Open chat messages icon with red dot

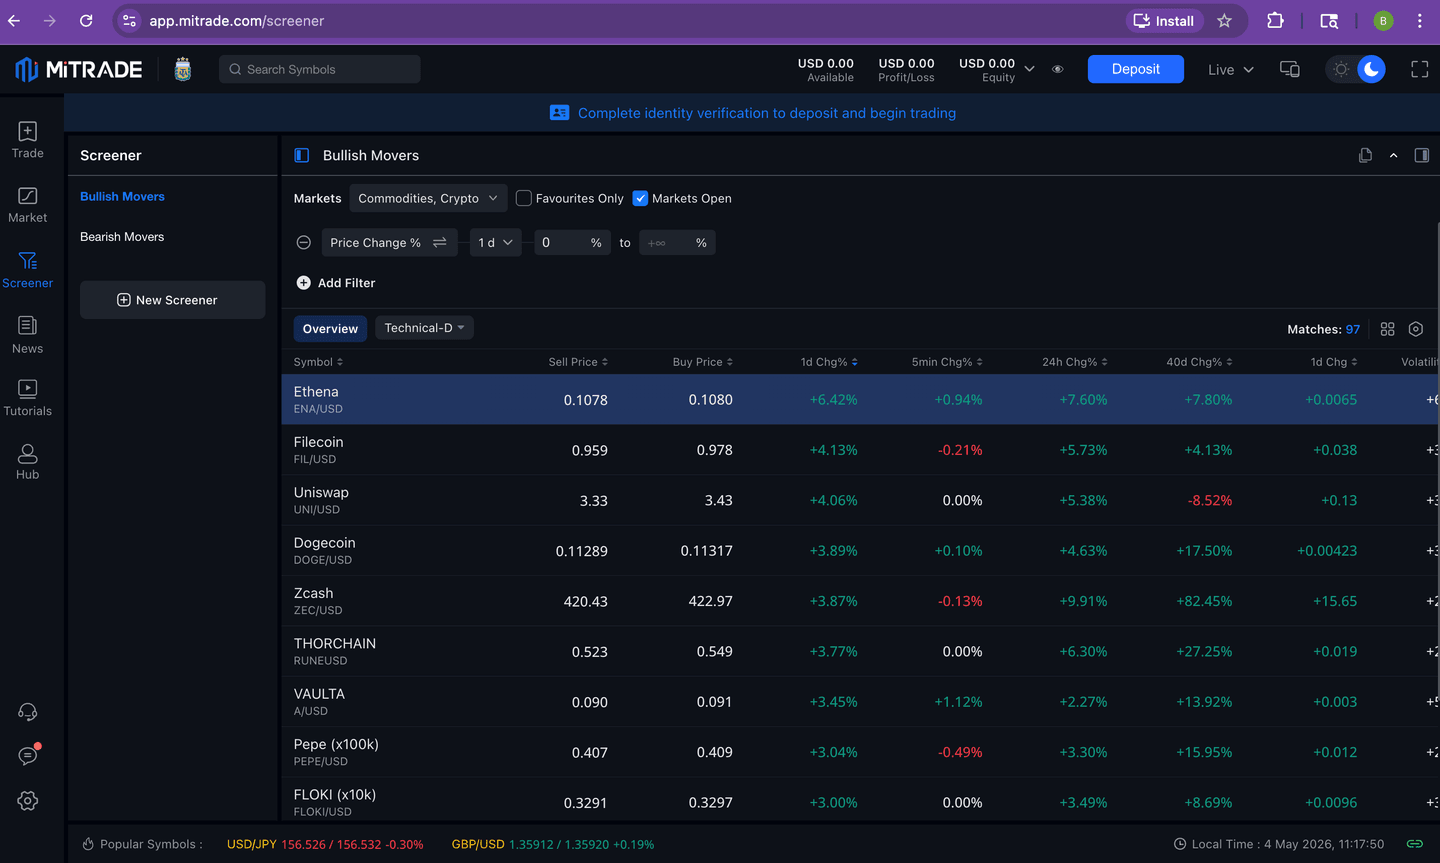pyautogui.click(x=28, y=755)
